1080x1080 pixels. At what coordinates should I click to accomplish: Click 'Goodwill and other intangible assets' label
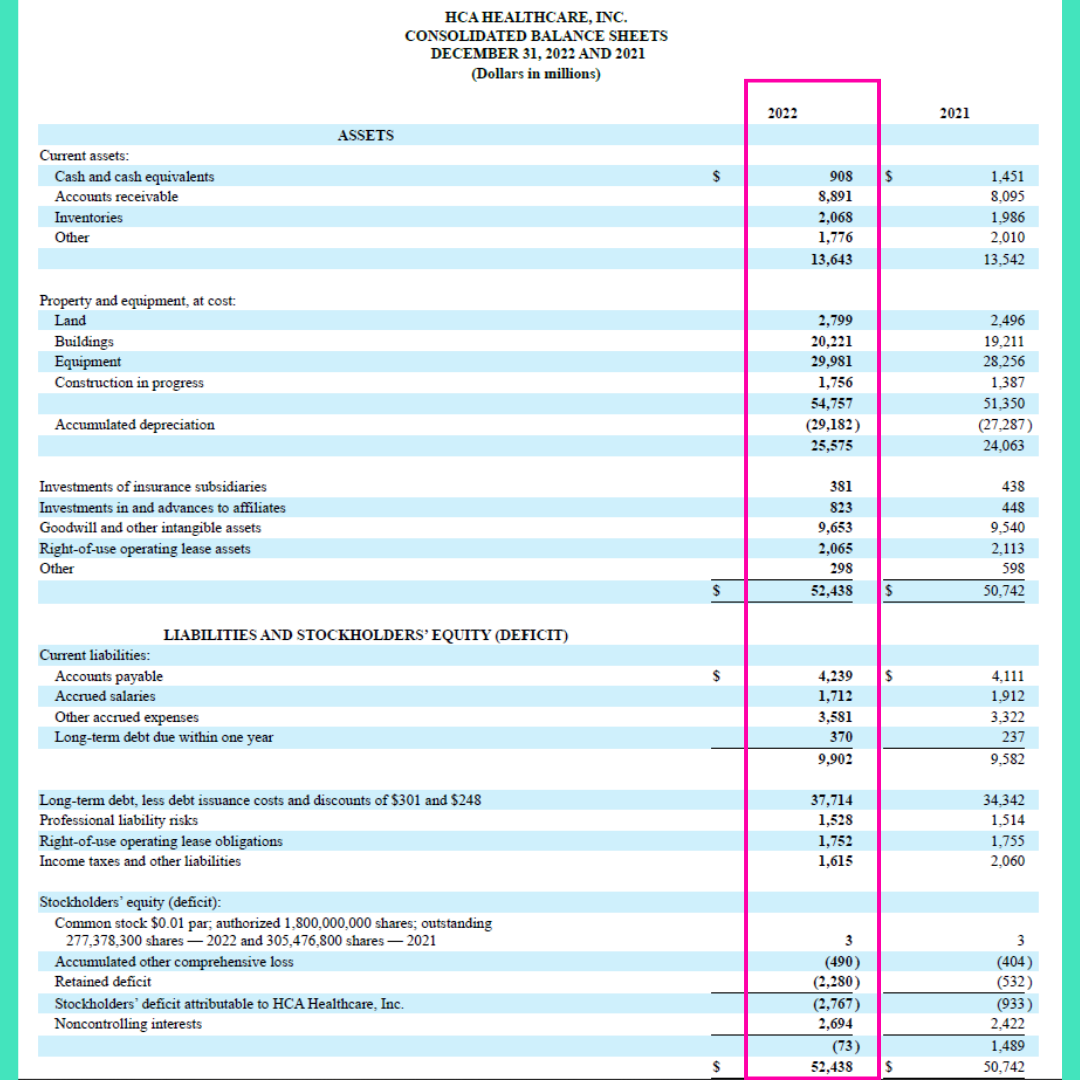pos(150,528)
